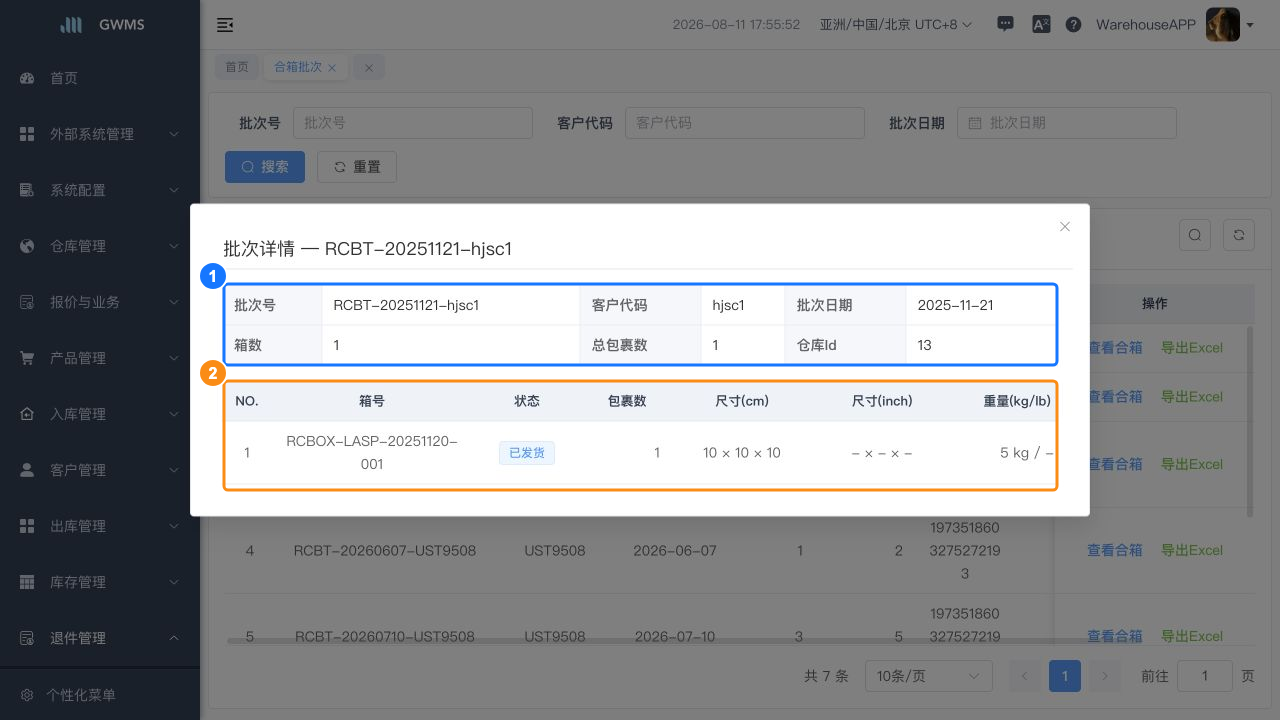Click the 批次日期 date input

point(1067,123)
